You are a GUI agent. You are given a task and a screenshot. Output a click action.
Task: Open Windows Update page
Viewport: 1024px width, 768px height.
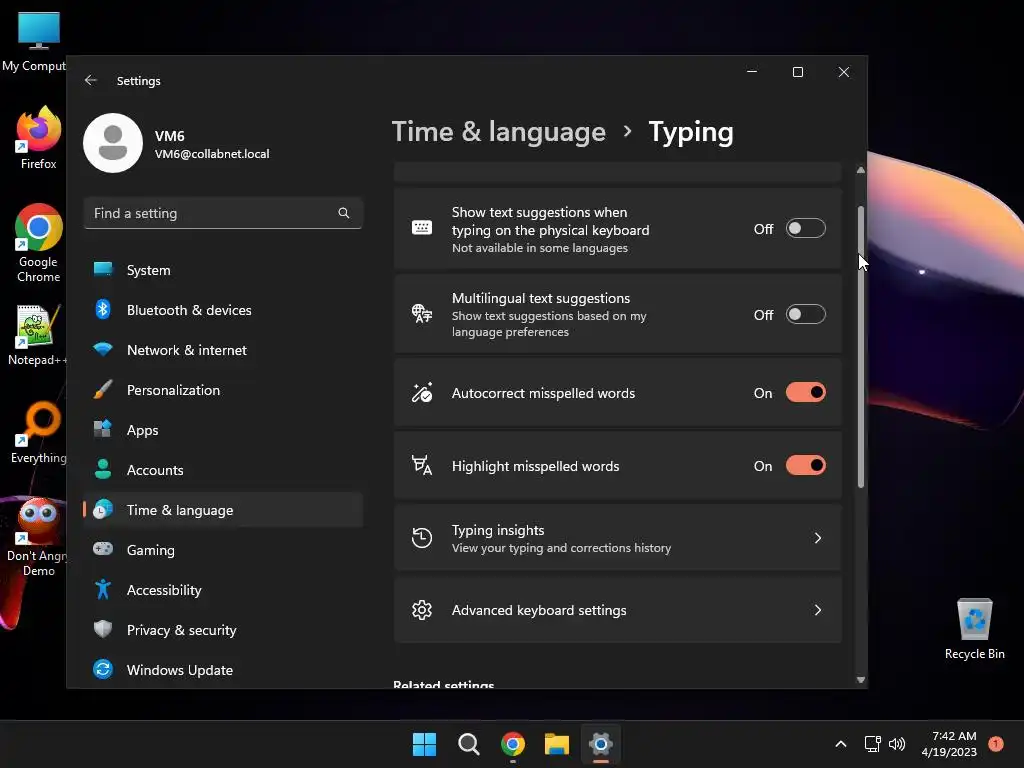click(223, 669)
